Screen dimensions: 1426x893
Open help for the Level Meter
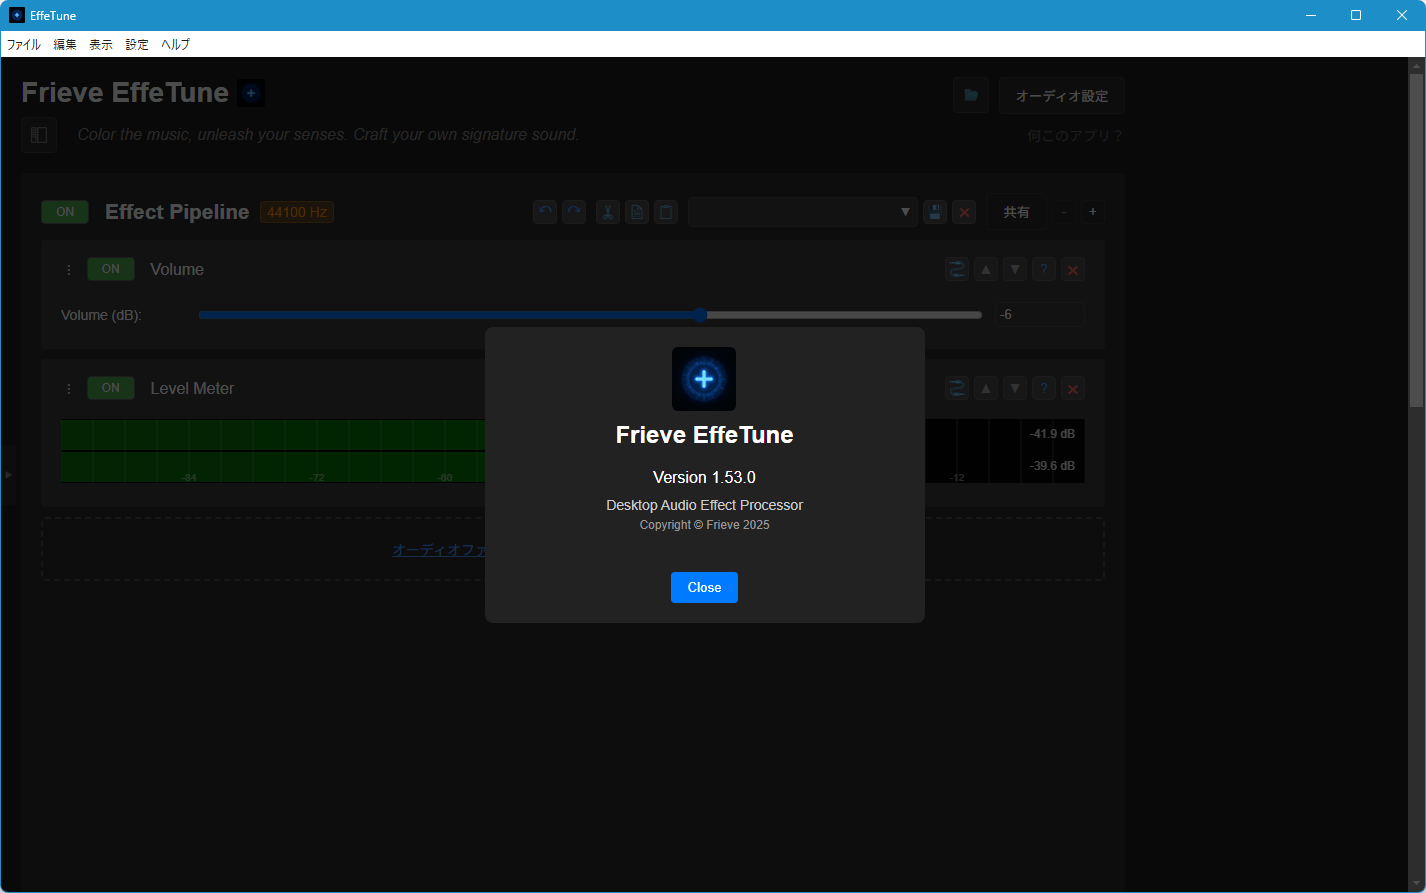pos(1044,388)
